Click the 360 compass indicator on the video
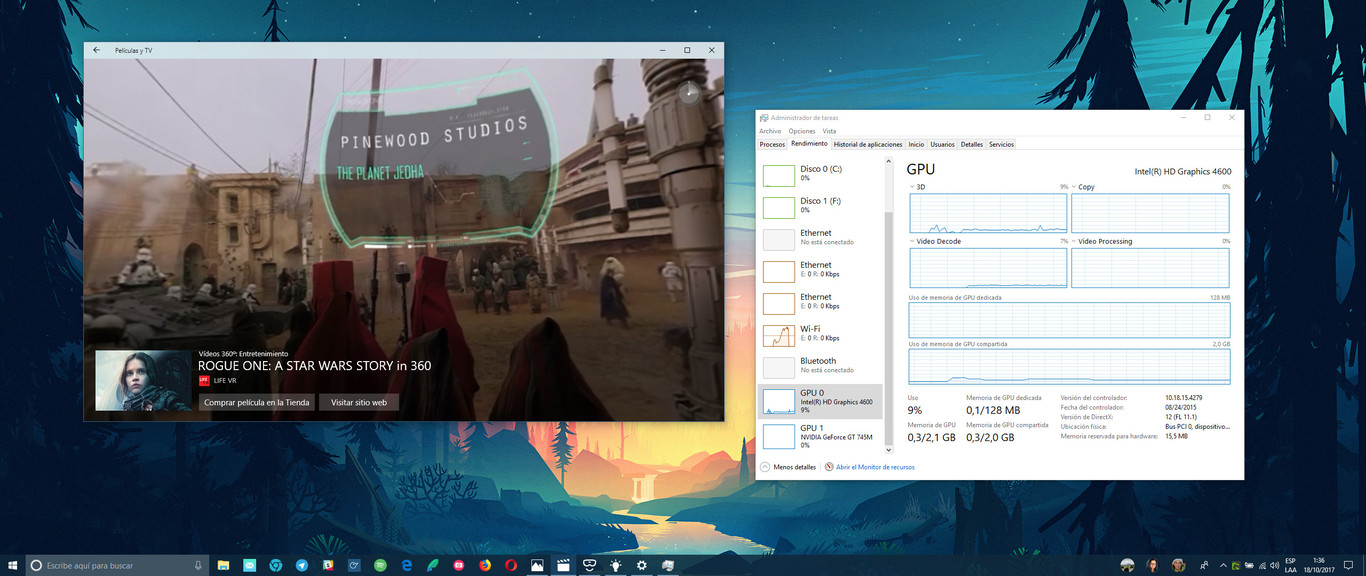This screenshot has width=1366, height=576. [688, 93]
